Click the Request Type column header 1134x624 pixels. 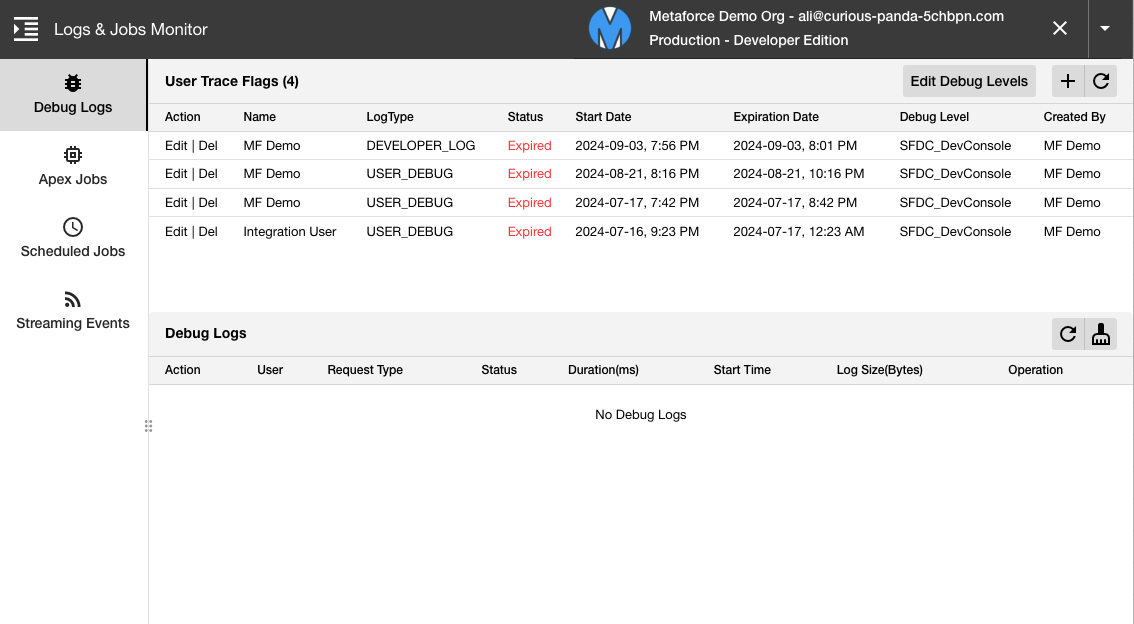click(x=365, y=370)
